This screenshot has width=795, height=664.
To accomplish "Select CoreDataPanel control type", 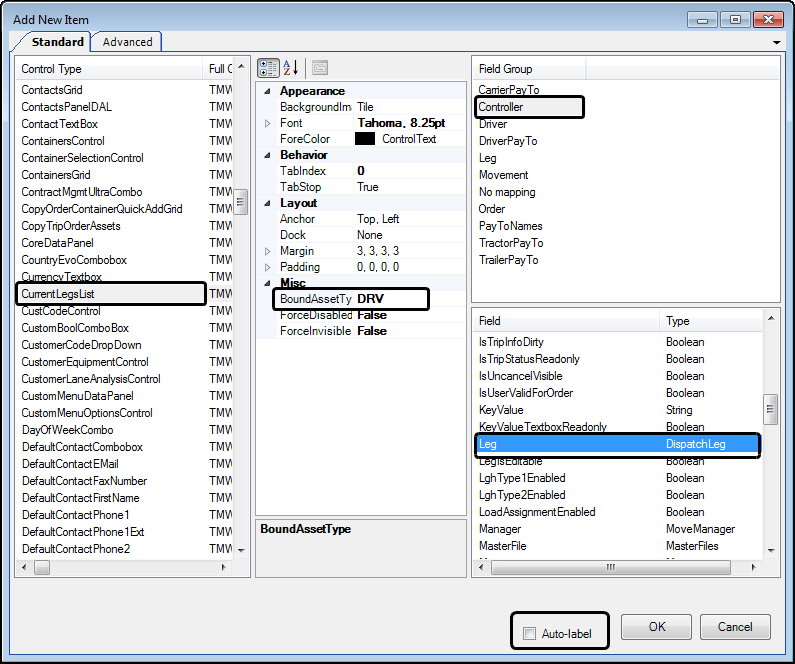I will [57, 243].
